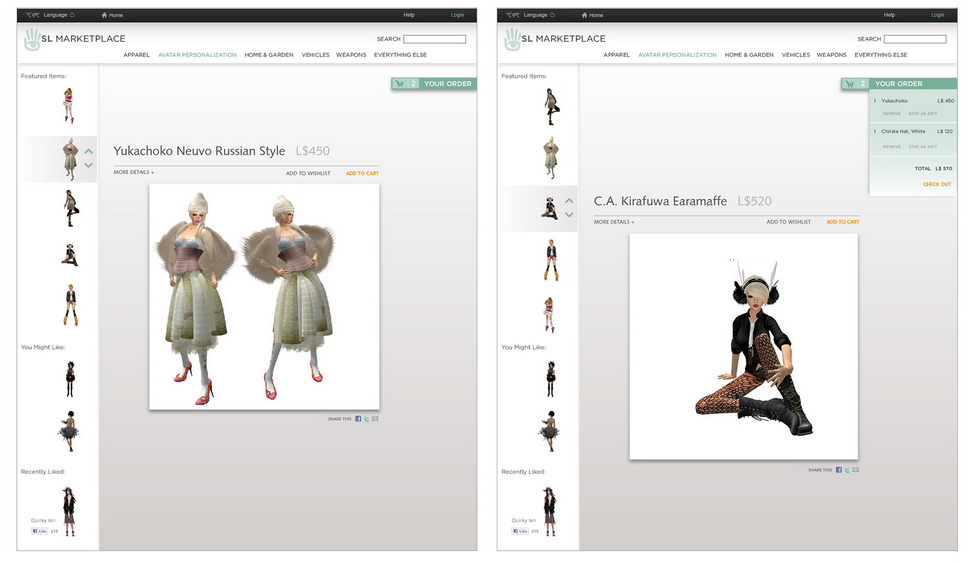Click the Login link in left page
This screenshot has height=564, width=975.
click(457, 15)
